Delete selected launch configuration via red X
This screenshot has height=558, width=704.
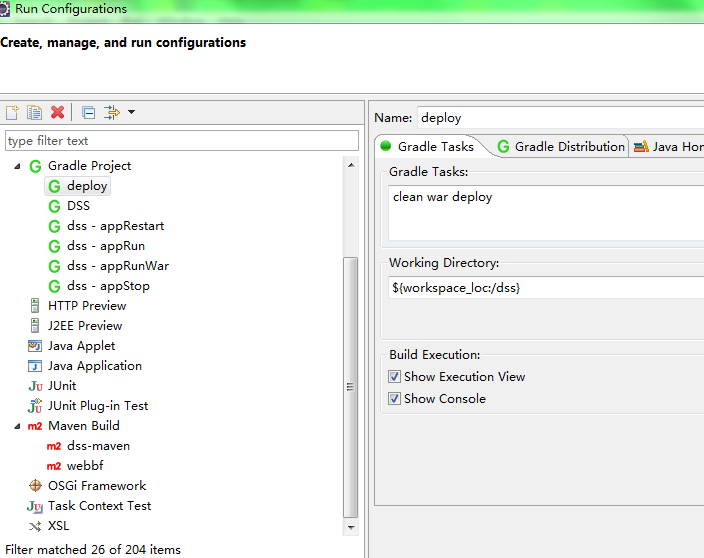57,112
